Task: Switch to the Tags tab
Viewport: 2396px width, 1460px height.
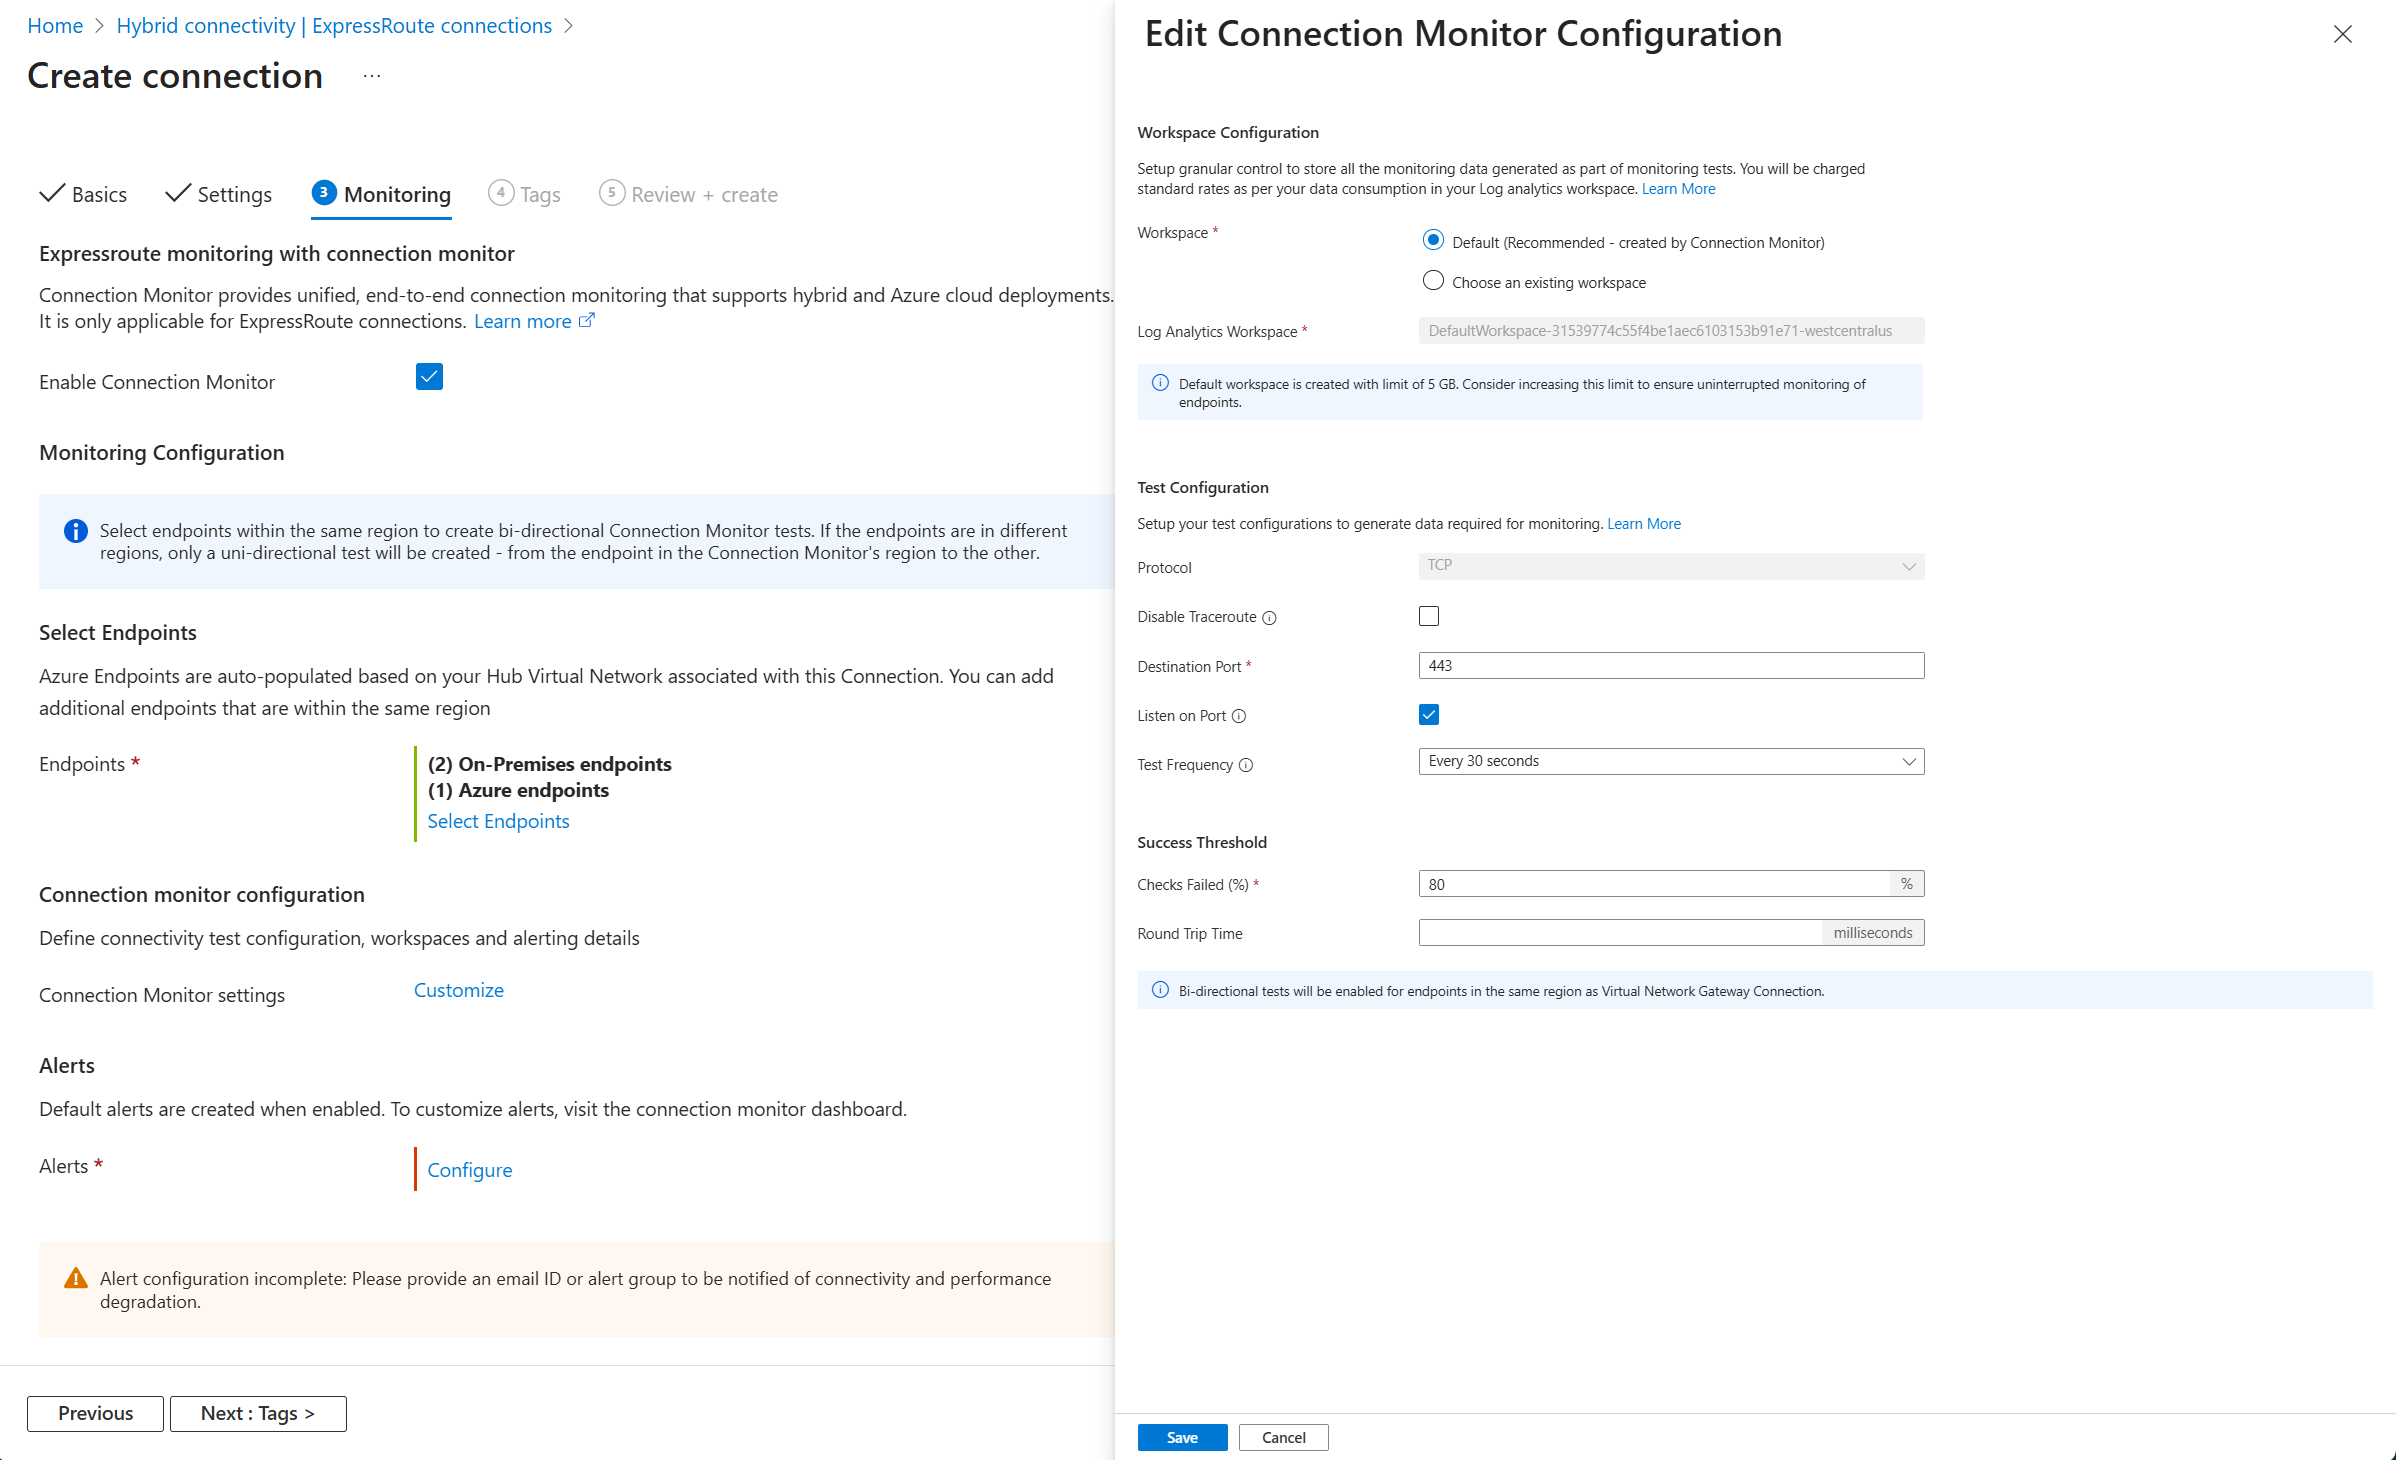Action: (525, 194)
